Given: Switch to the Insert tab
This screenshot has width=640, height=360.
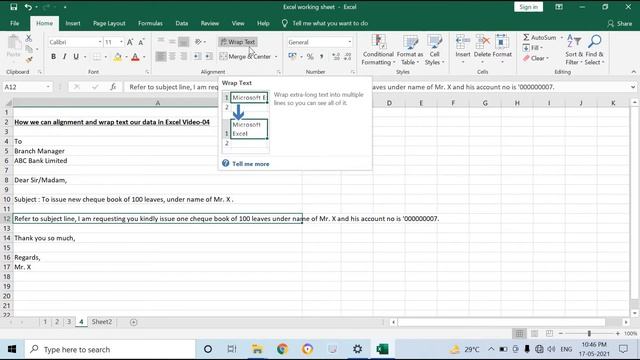Looking at the screenshot, I should pyautogui.click(x=73, y=23).
